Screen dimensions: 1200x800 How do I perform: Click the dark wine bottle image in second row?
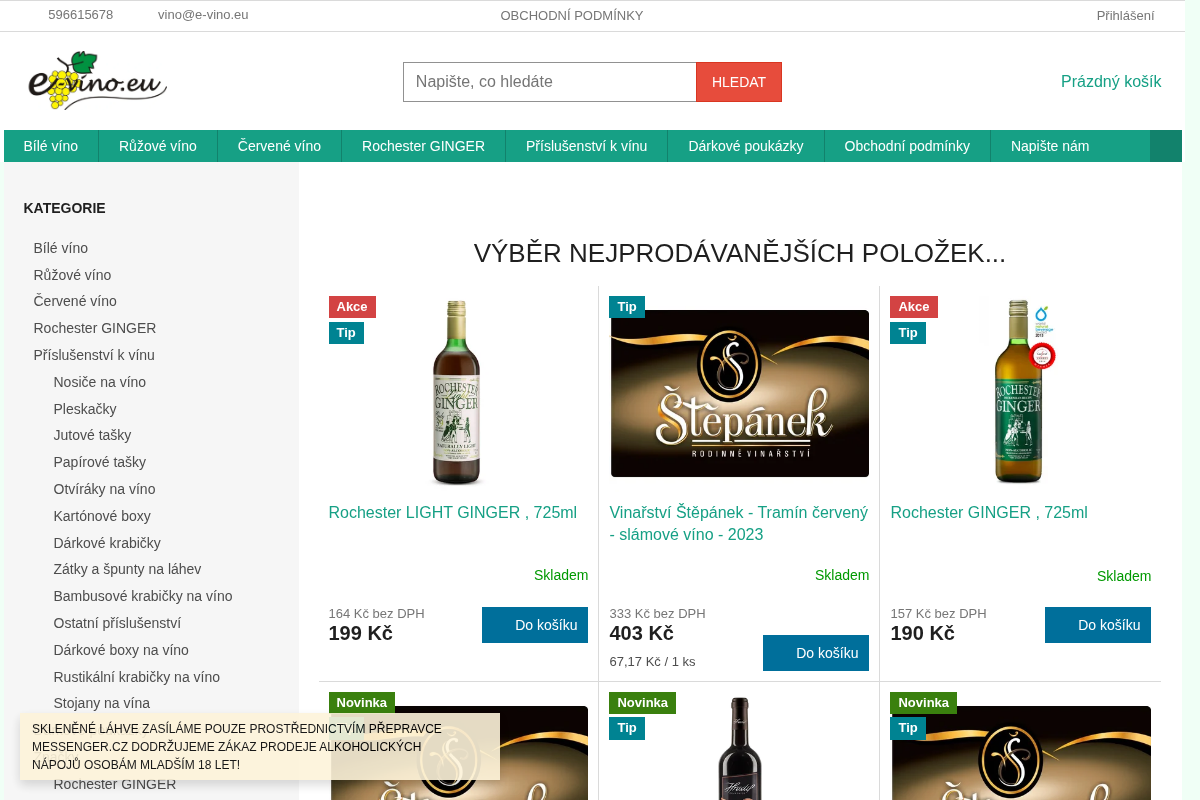739,748
